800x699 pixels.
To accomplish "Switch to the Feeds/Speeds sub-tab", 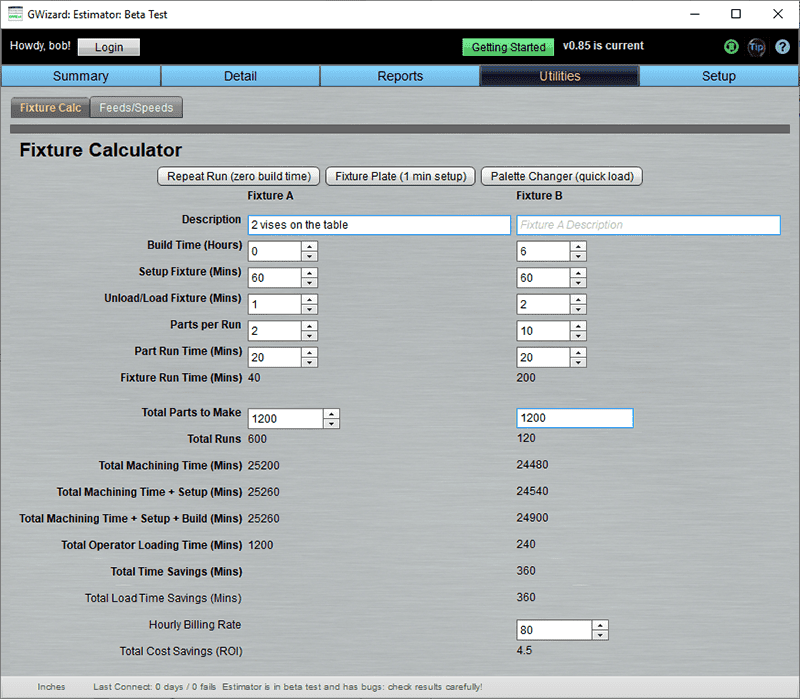I will coord(136,107).
